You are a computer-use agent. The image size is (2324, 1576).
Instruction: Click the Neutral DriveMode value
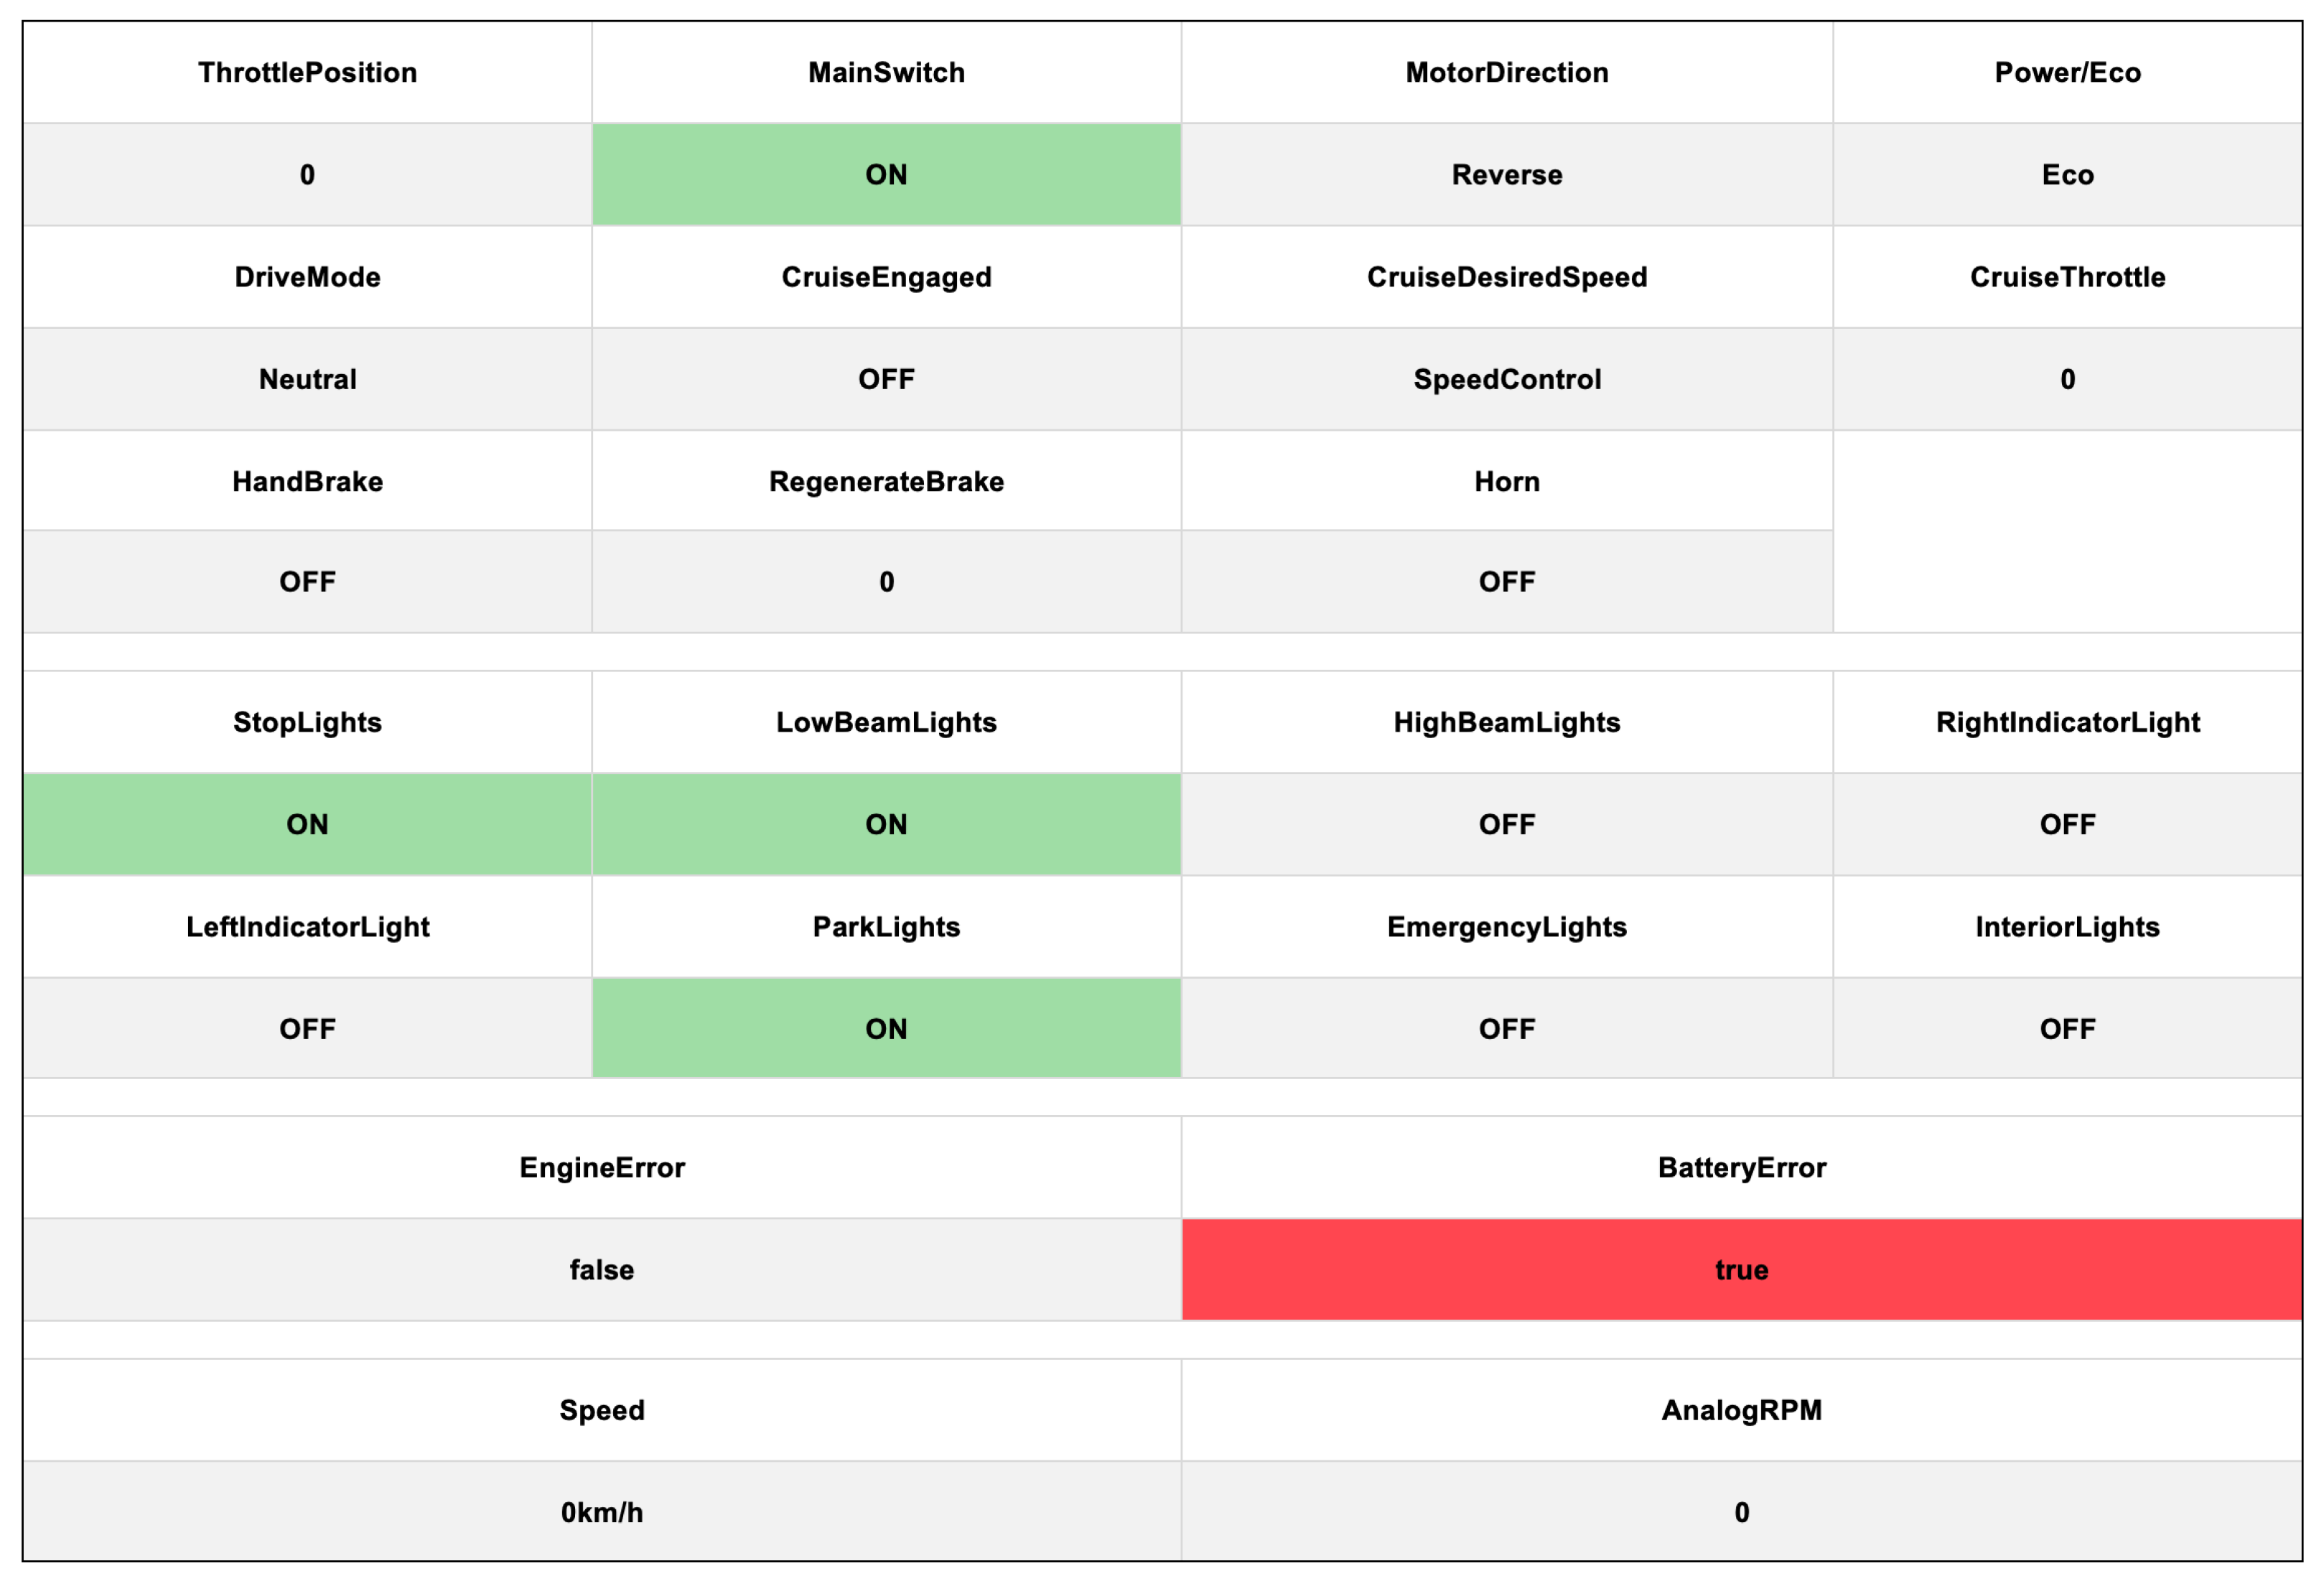pyautogui.click(x=307, y=379)
